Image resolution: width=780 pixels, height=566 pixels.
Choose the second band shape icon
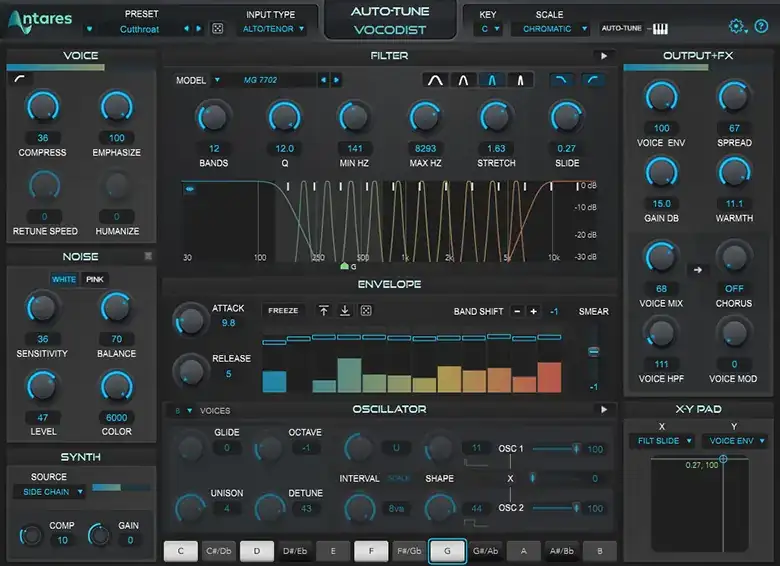[463, 80]
